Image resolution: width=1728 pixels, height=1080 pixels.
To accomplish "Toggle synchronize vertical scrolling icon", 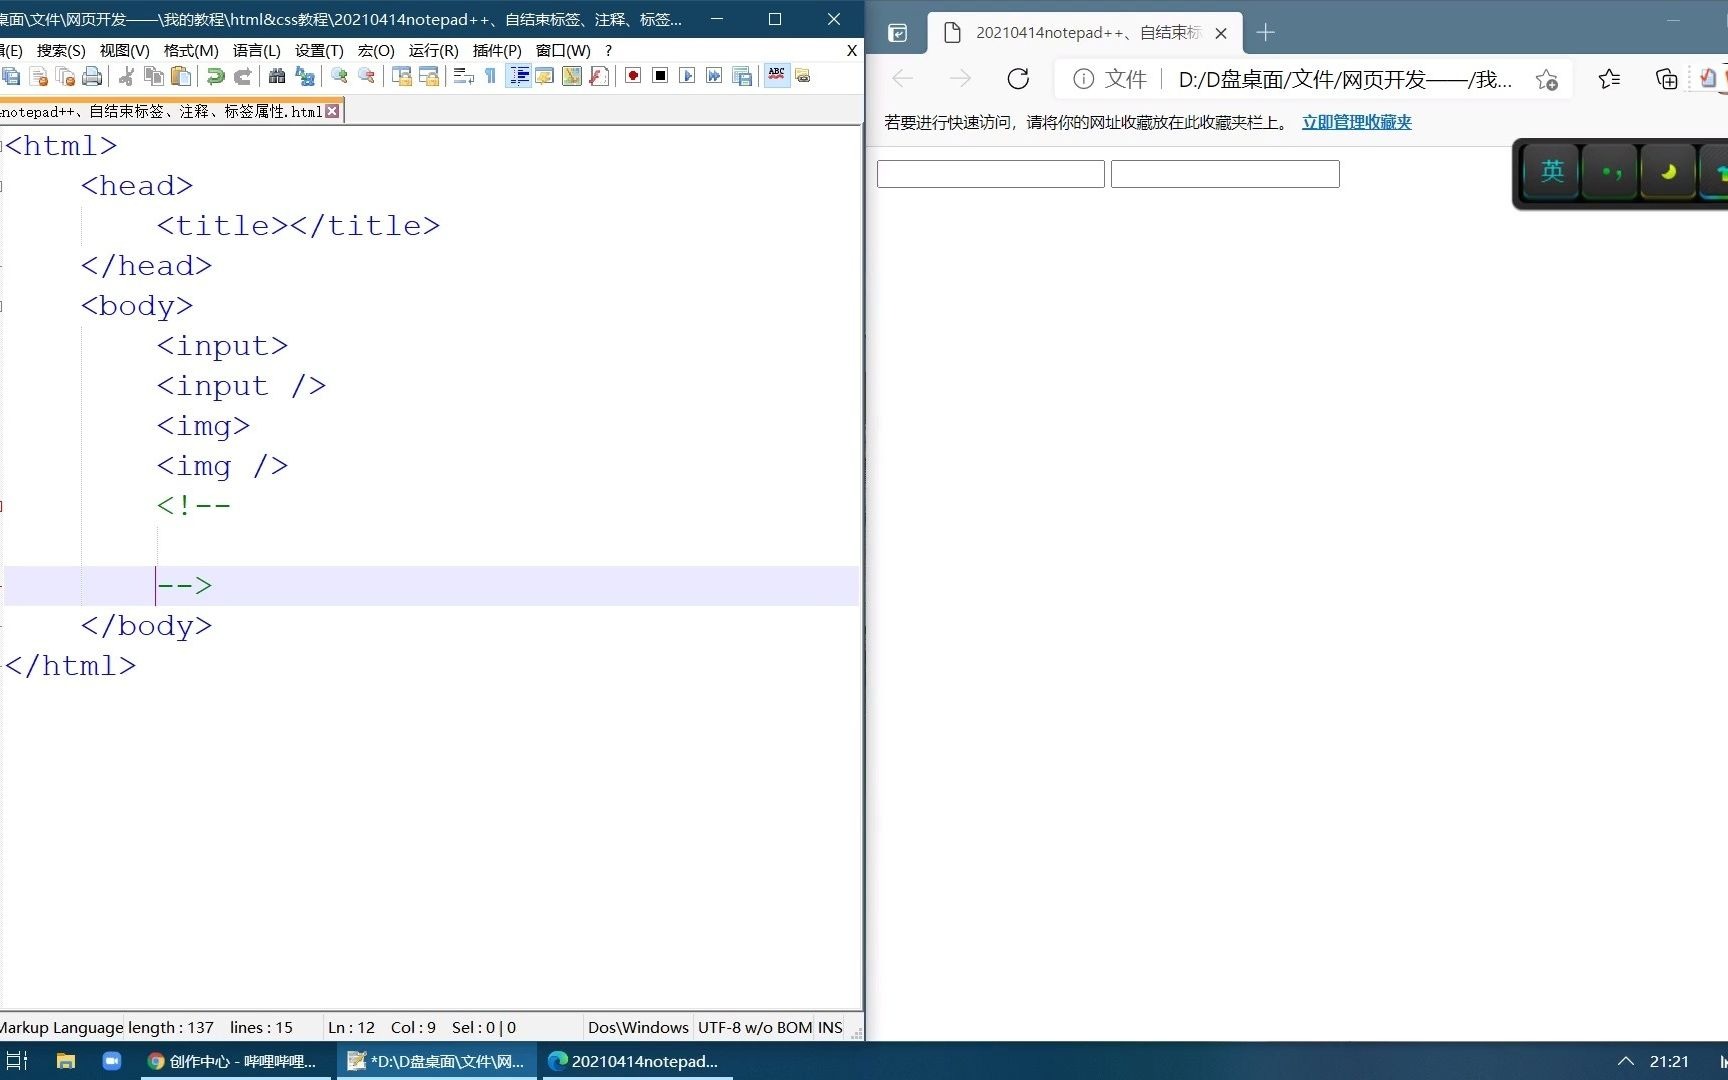I will click(402, 76).
